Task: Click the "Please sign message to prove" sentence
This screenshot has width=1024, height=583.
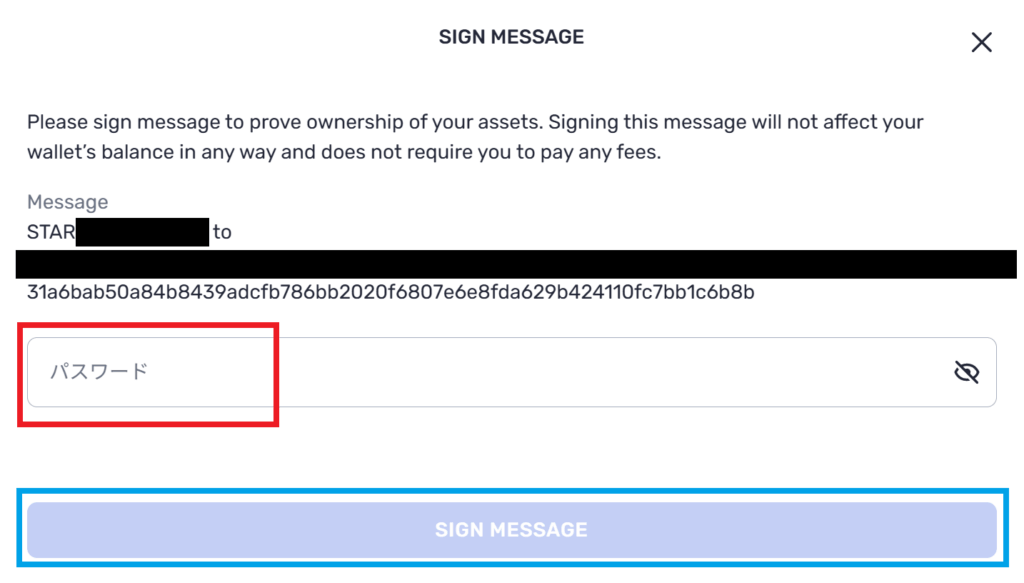Action: pos(285,122)
